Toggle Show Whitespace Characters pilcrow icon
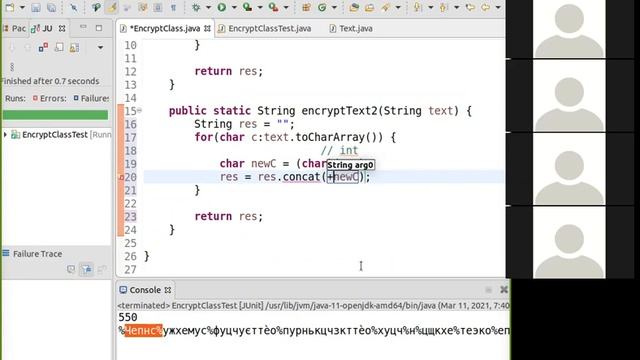640x360 pixels. 173,7
